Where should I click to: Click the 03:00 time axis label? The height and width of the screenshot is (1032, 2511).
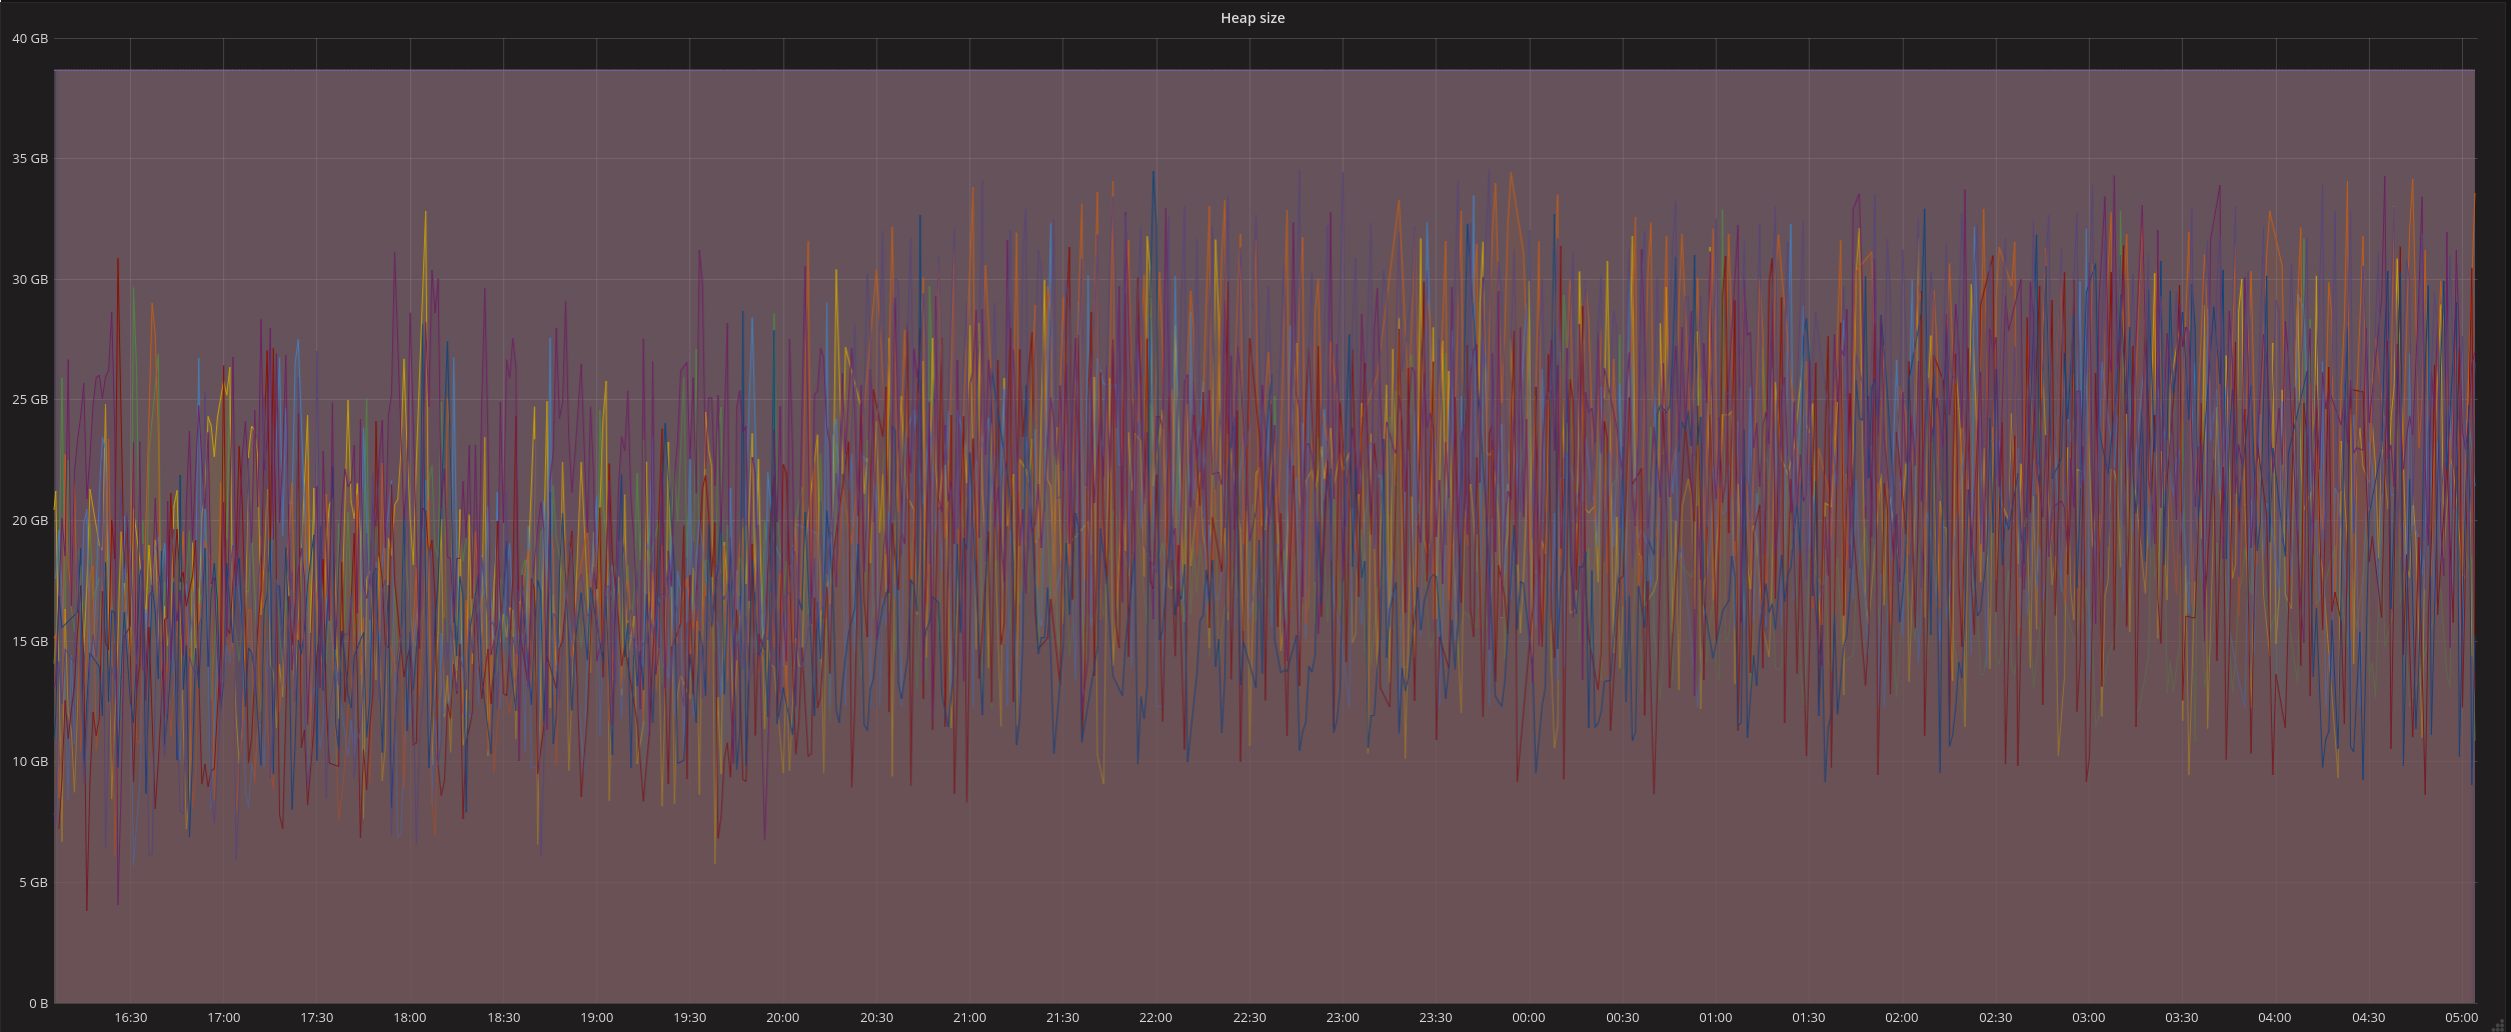(x=2088, y=1018)
